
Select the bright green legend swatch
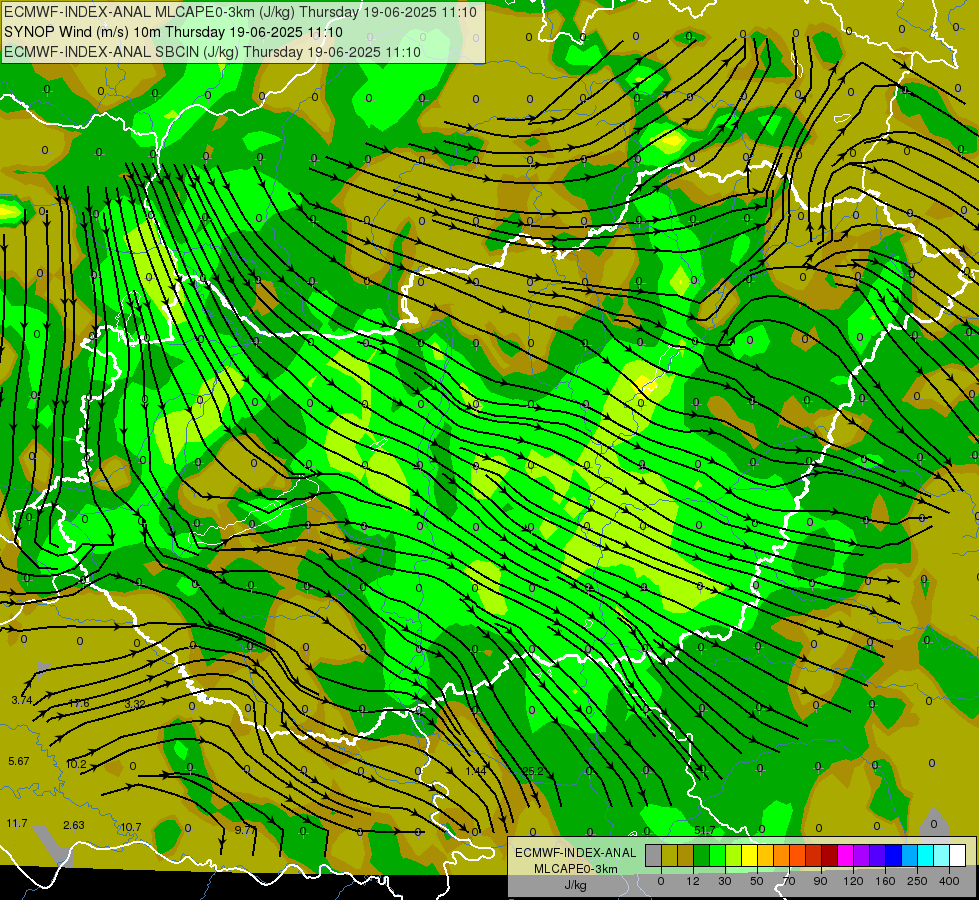pos(717,855)
